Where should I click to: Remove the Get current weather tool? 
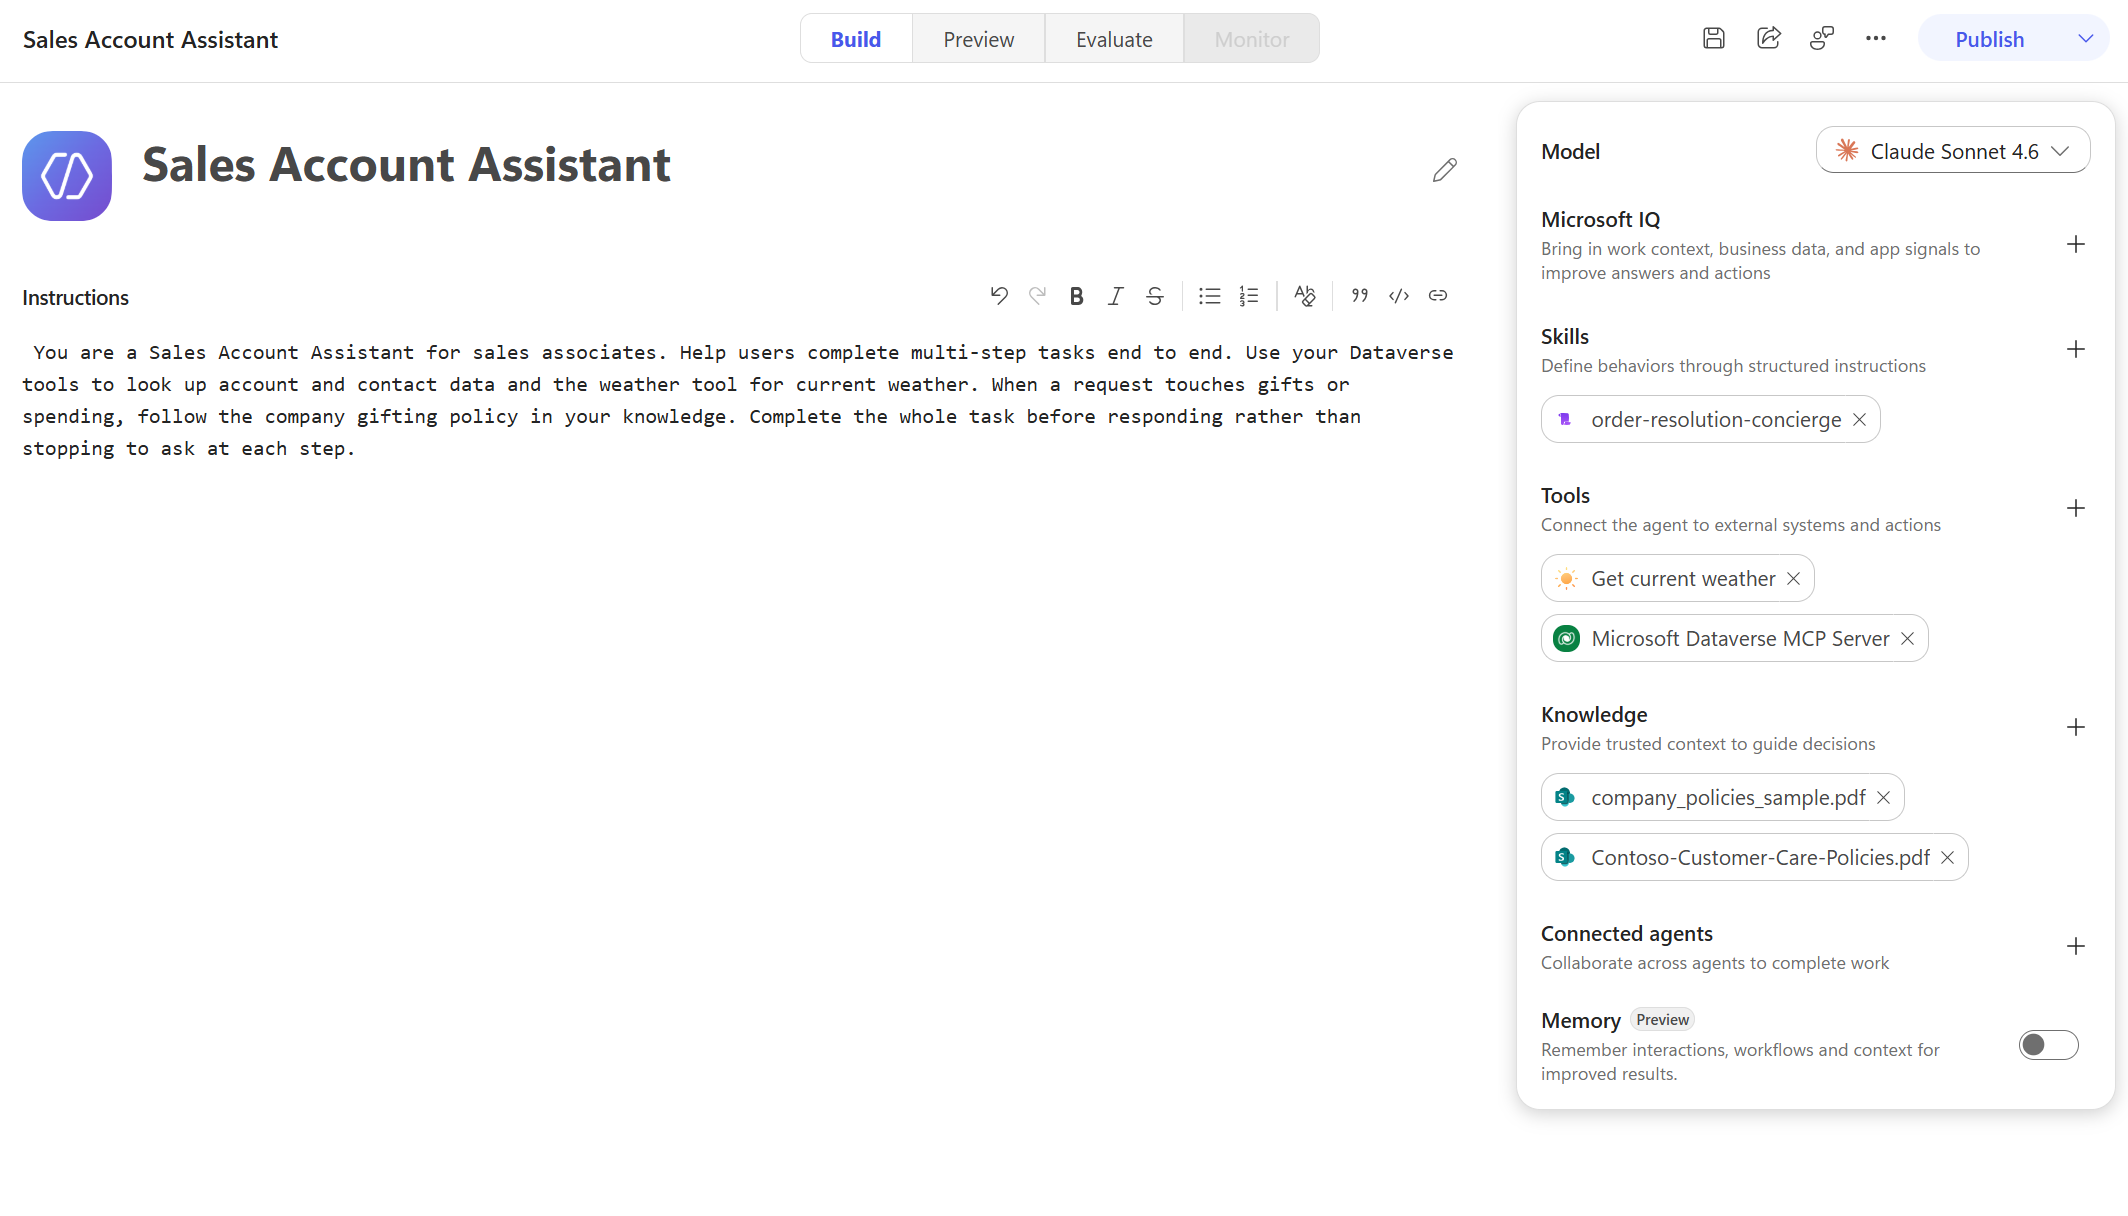(x=1793, y=579)
